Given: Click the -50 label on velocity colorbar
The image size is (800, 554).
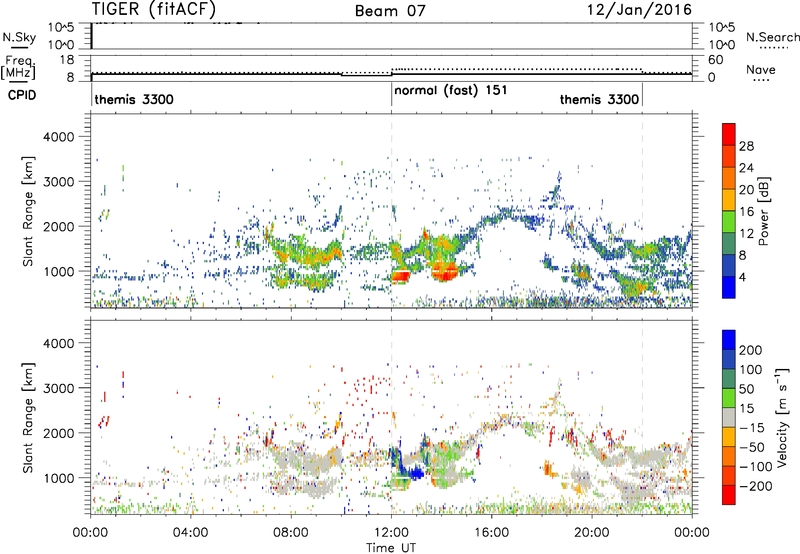Looking at the screenshot, I should tap(753, 447).
